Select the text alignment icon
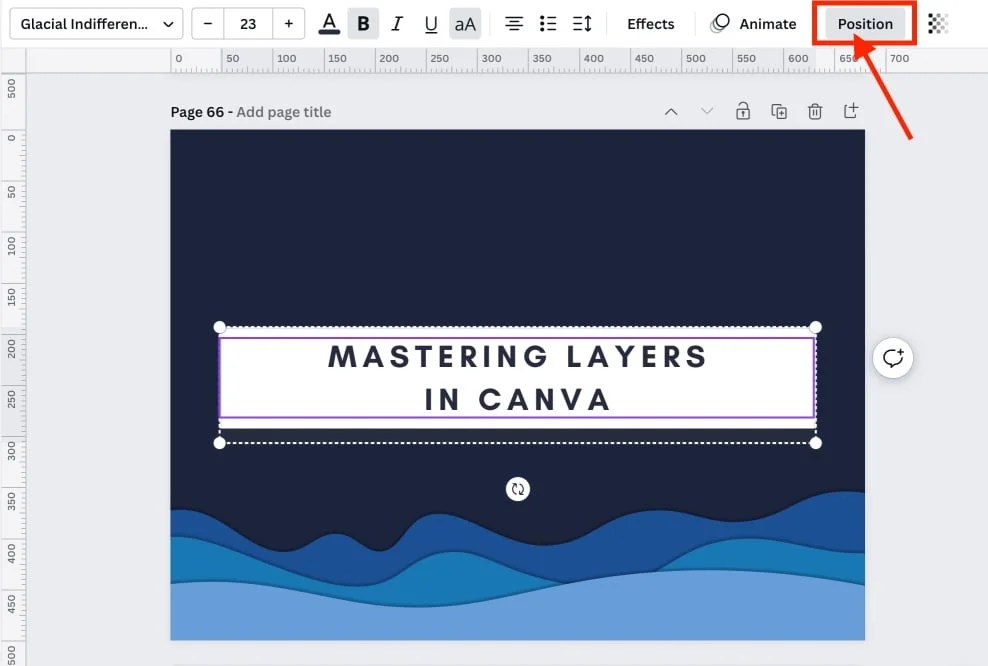This screenshot has height=666, width=988. pos(513,23)
